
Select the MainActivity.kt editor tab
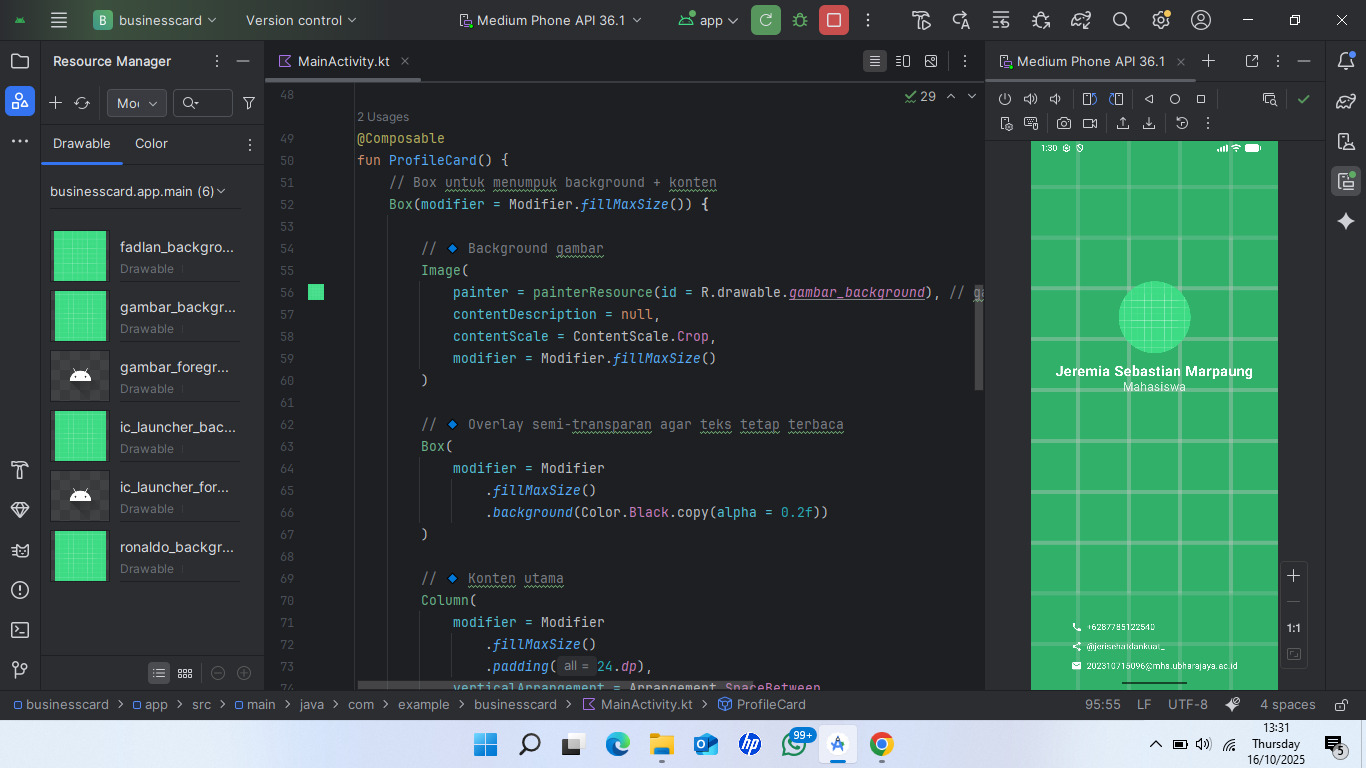343,61
